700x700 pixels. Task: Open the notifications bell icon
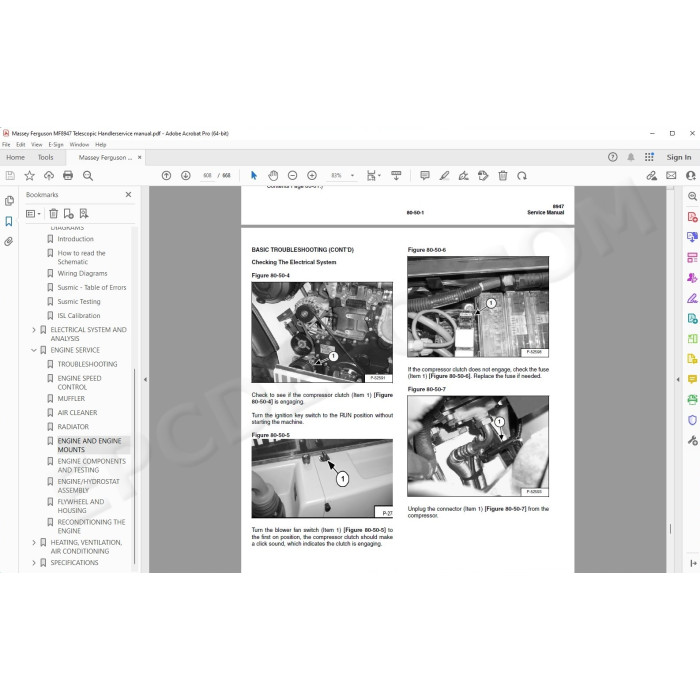click(x=631, y=157)
